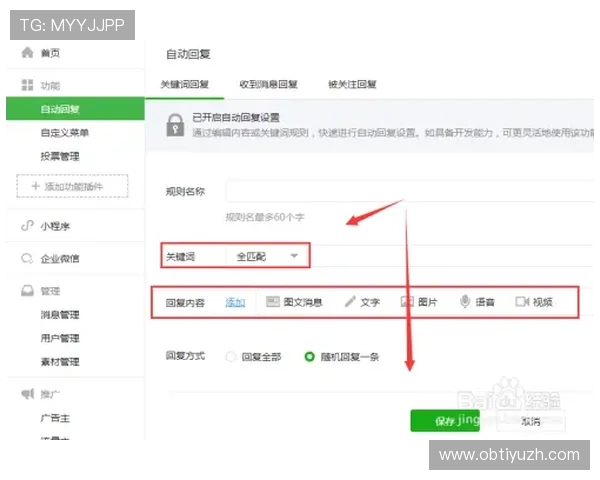Open 消息管理 in the sidebar
This screenshot has width=600, height=480.
click(x=60, y=315)
